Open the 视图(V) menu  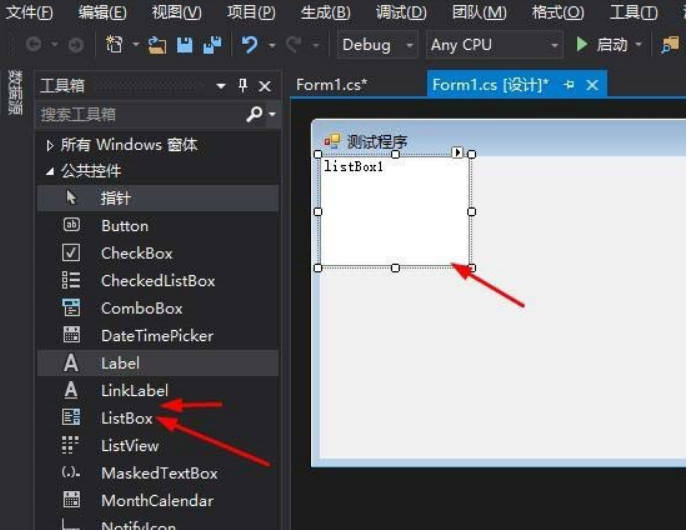pos(176,12)
